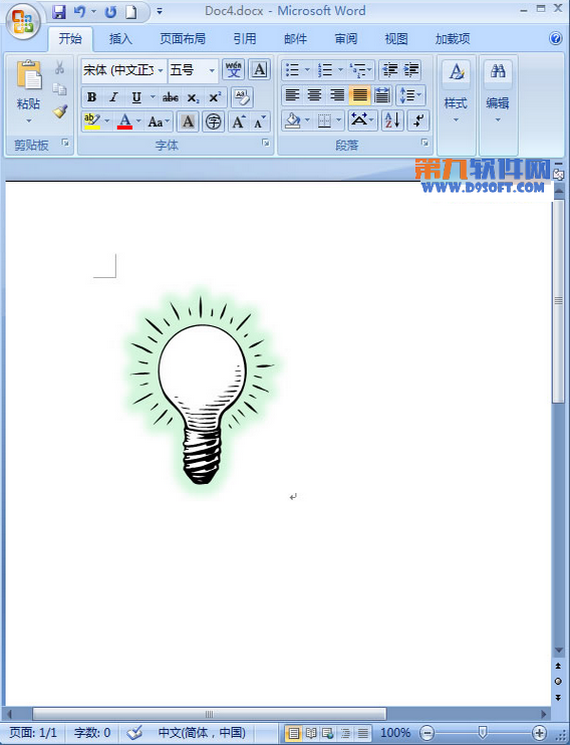Viewport: 570px width, 745px height.
Task: Click the 字数: 0 word count
Action: (92, 733)
